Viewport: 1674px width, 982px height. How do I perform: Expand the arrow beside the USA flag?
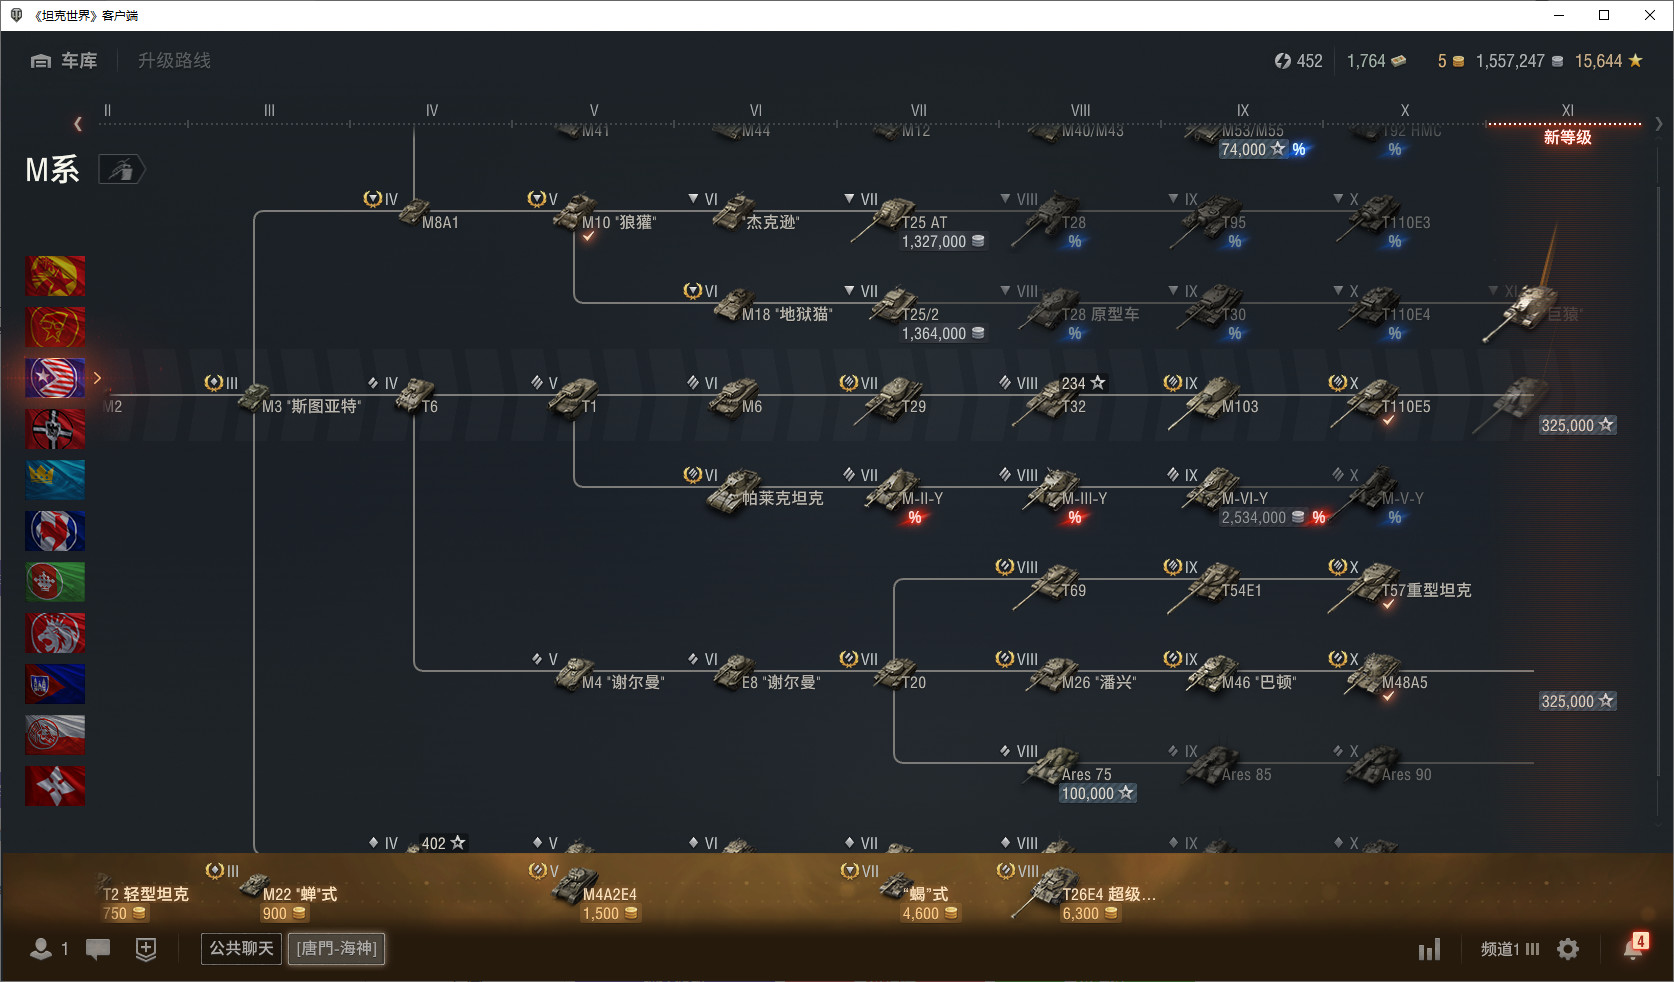point(97,378)
